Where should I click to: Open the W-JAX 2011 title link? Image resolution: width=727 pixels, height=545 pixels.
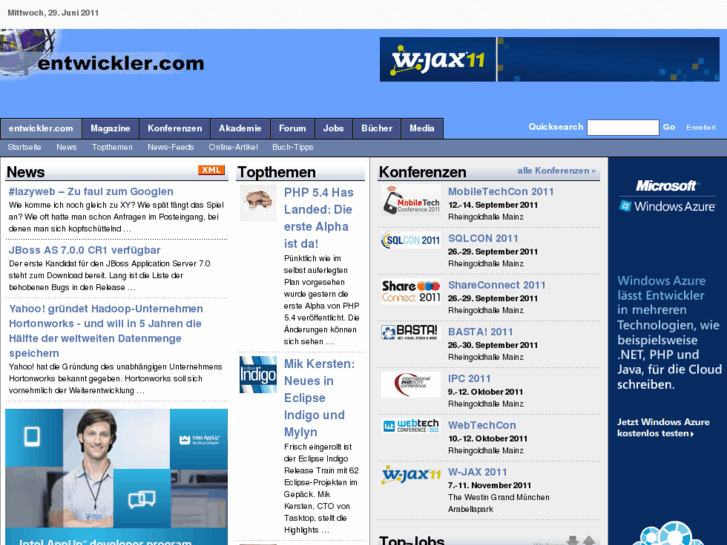click(x=478, y=472)
